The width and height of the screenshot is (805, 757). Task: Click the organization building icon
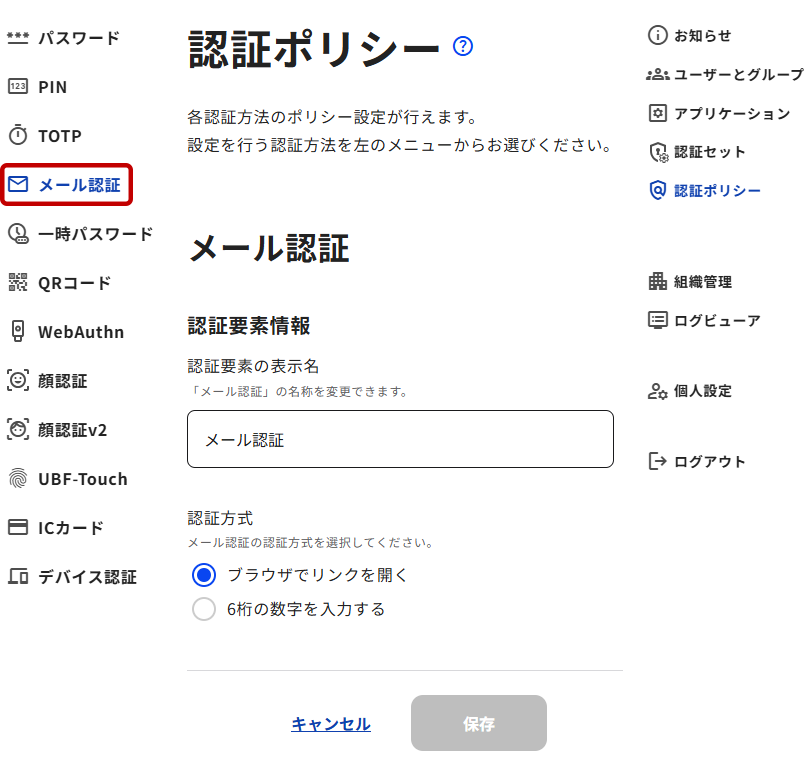(x=657, y=282)
